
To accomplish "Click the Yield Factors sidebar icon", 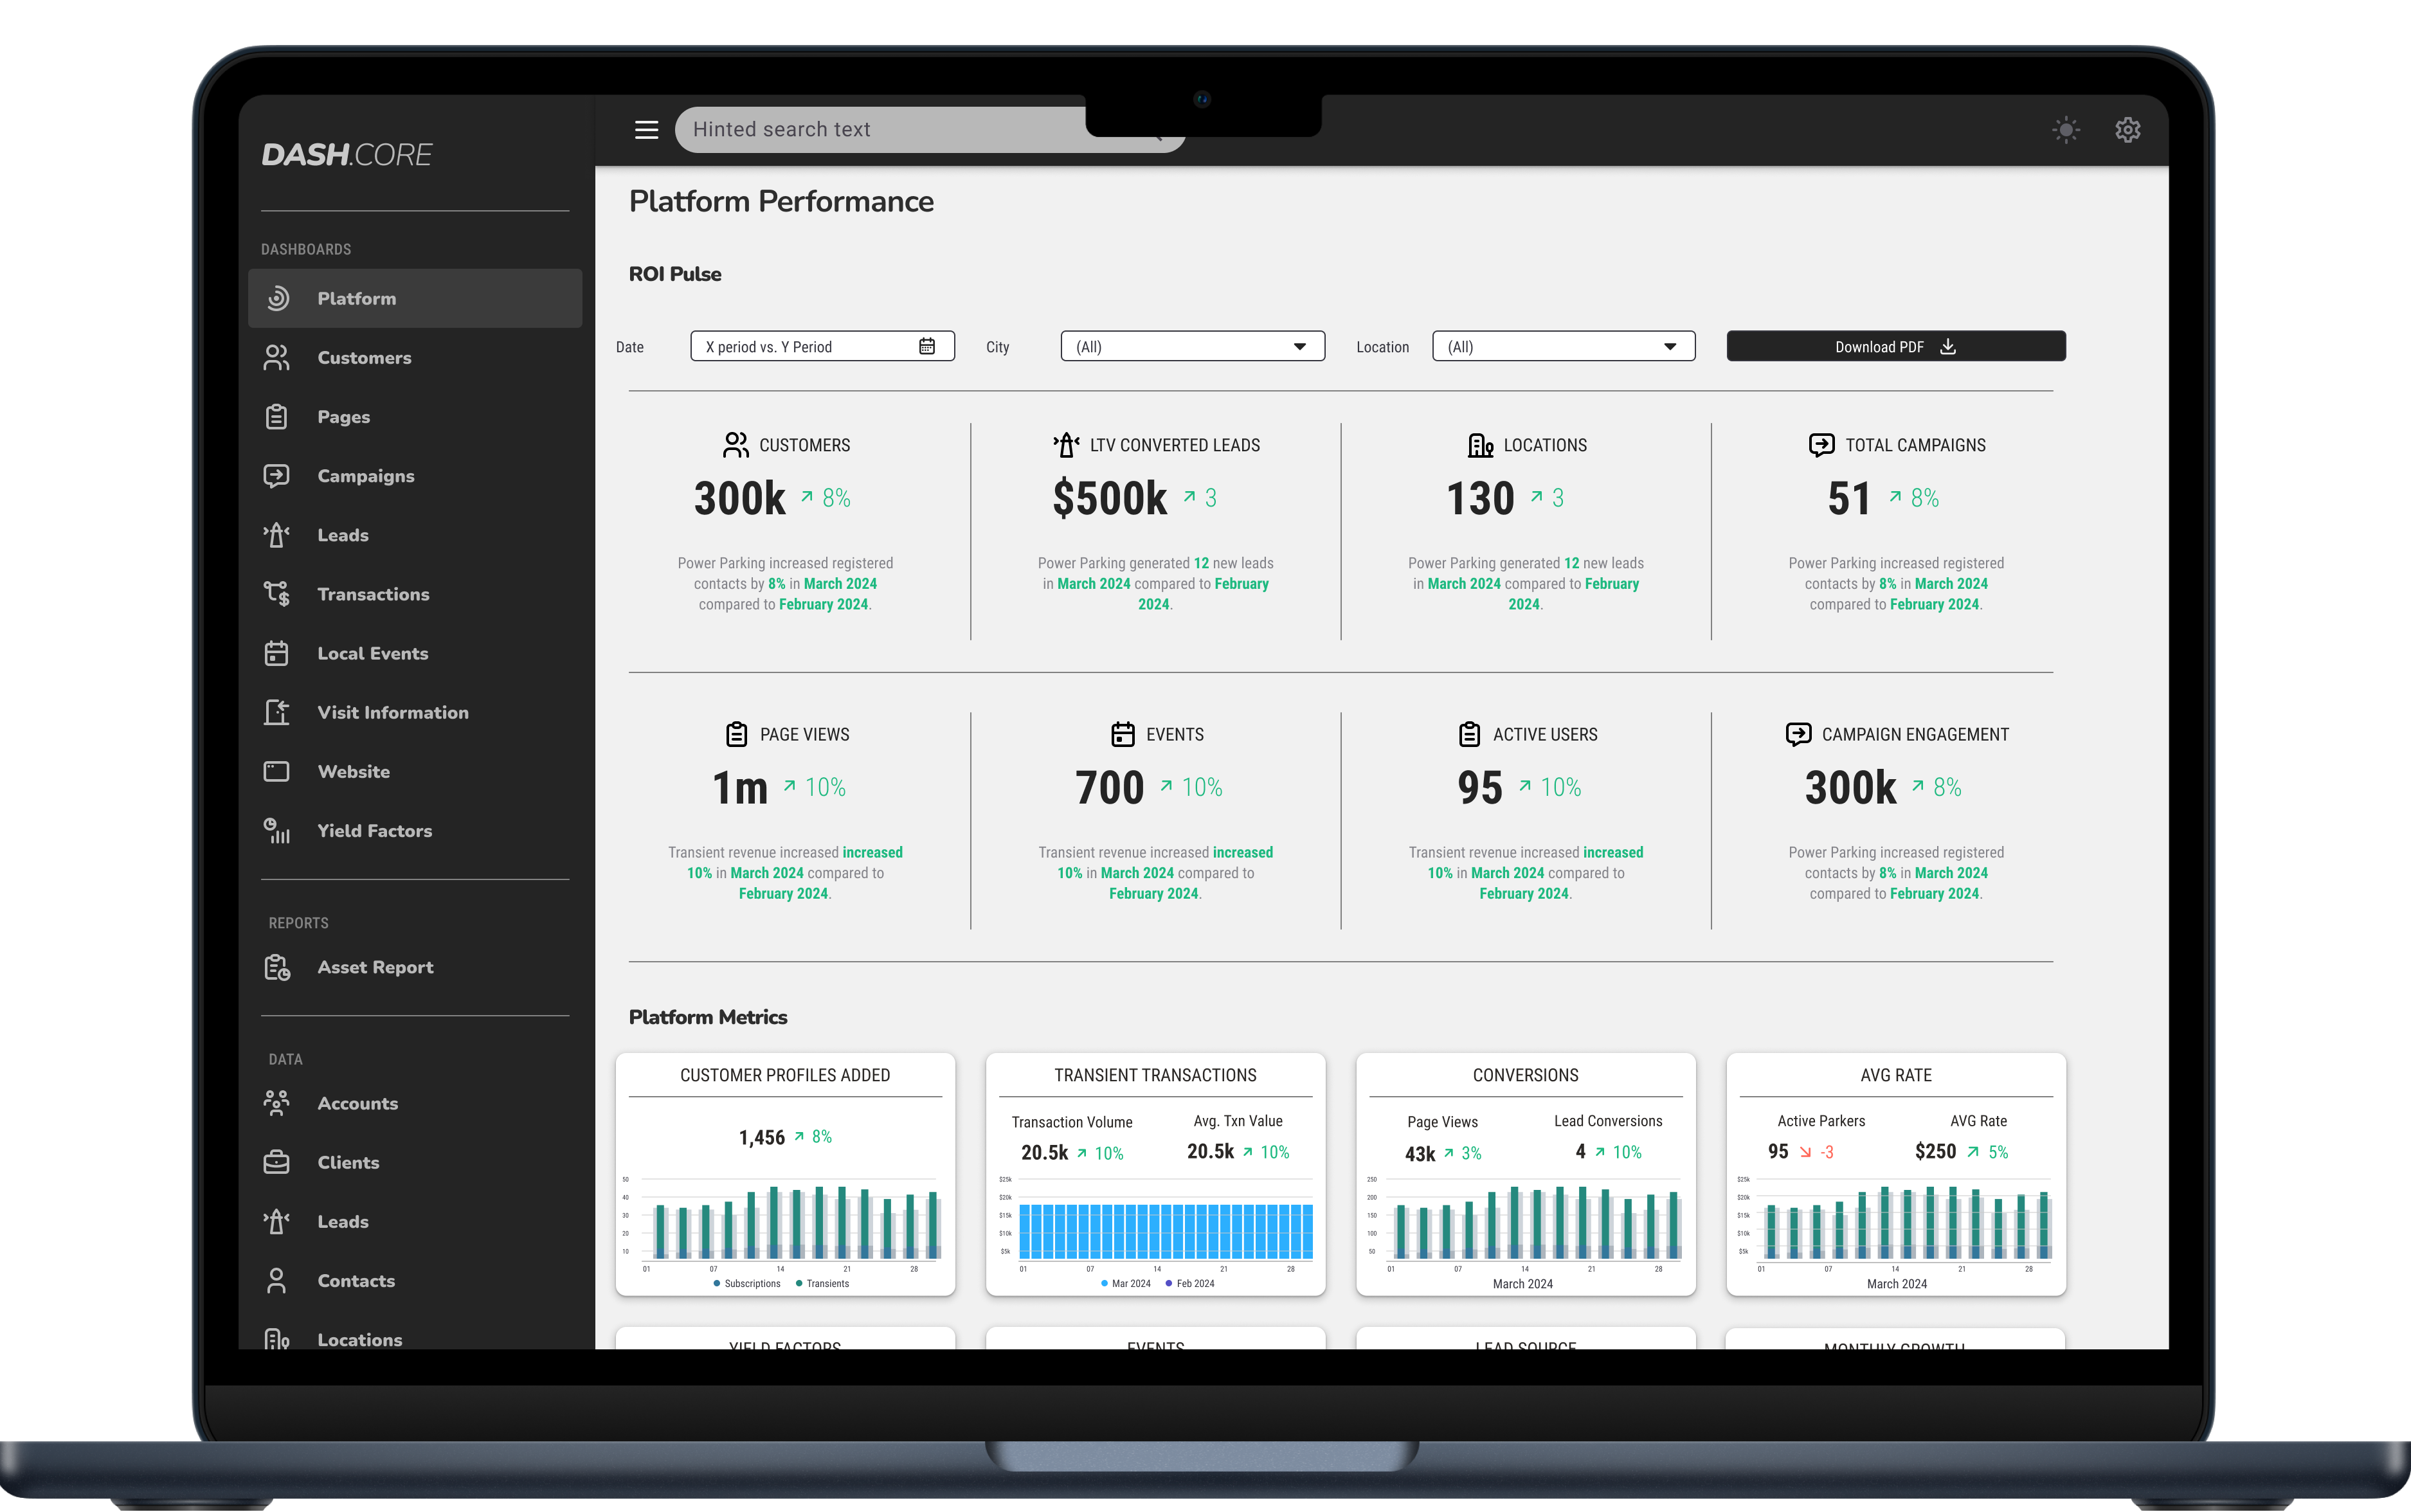I will [x=277, y=831].
